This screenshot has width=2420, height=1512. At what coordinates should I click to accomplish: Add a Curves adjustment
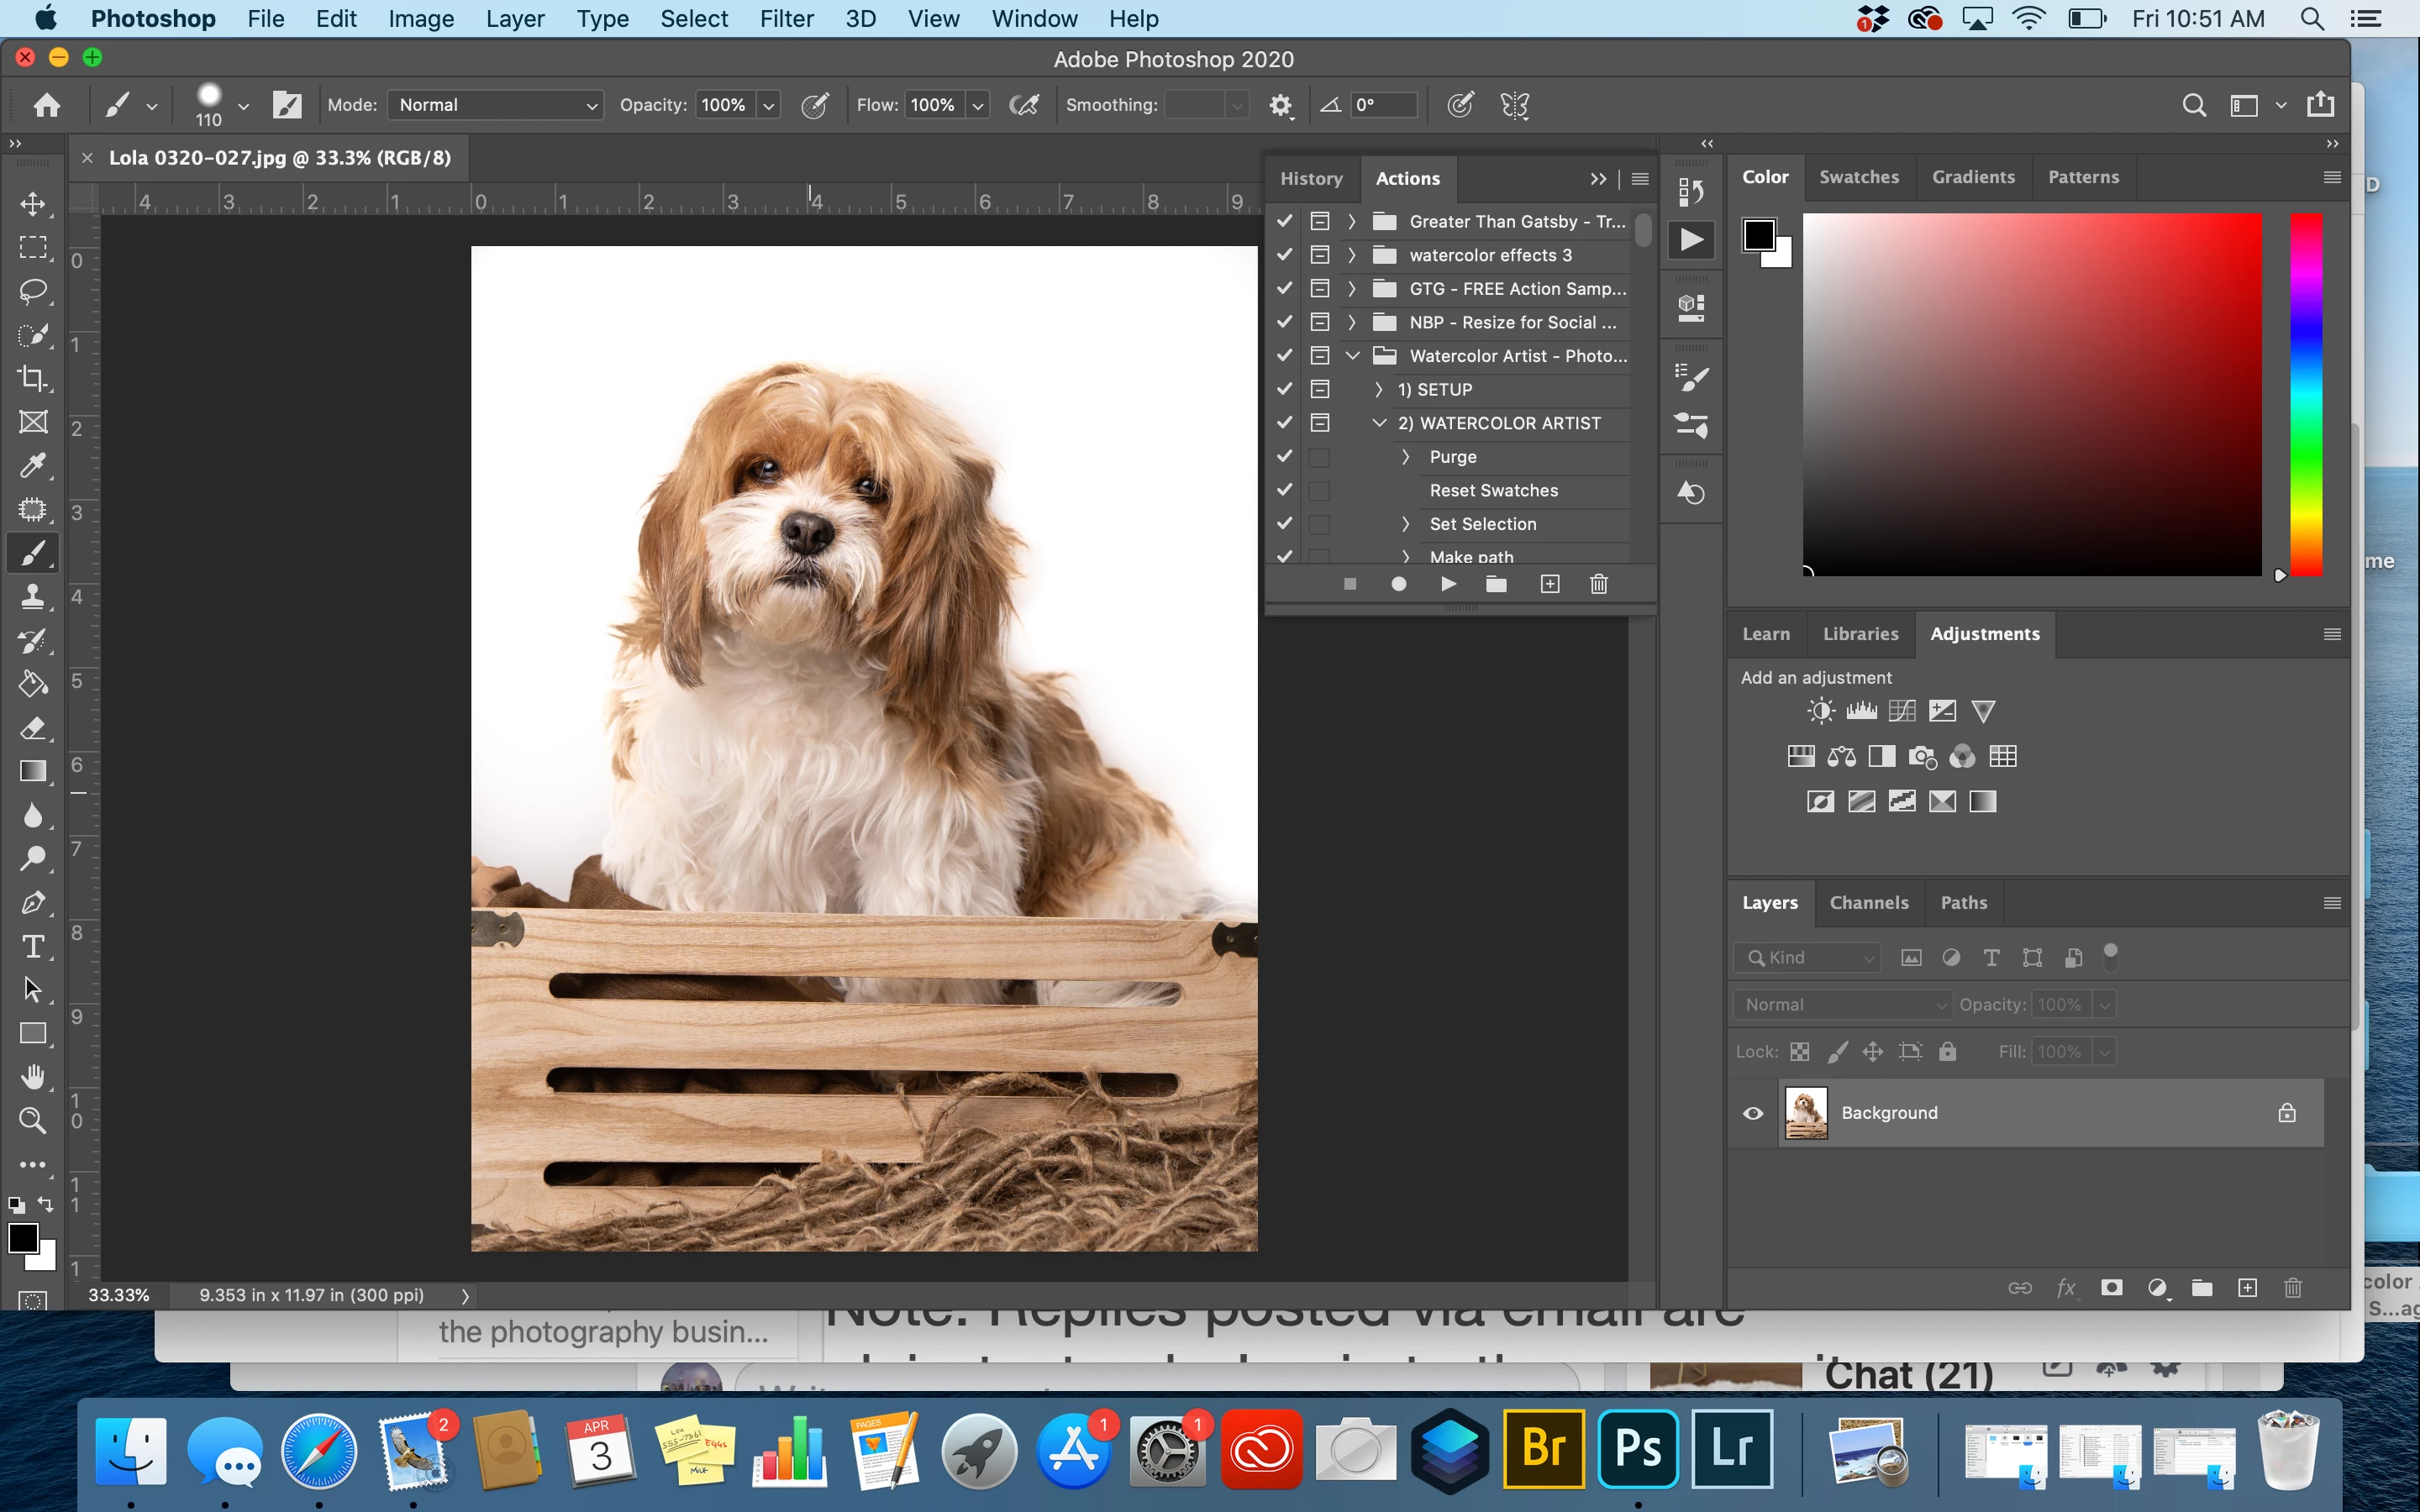click(x=1902, y=711)
